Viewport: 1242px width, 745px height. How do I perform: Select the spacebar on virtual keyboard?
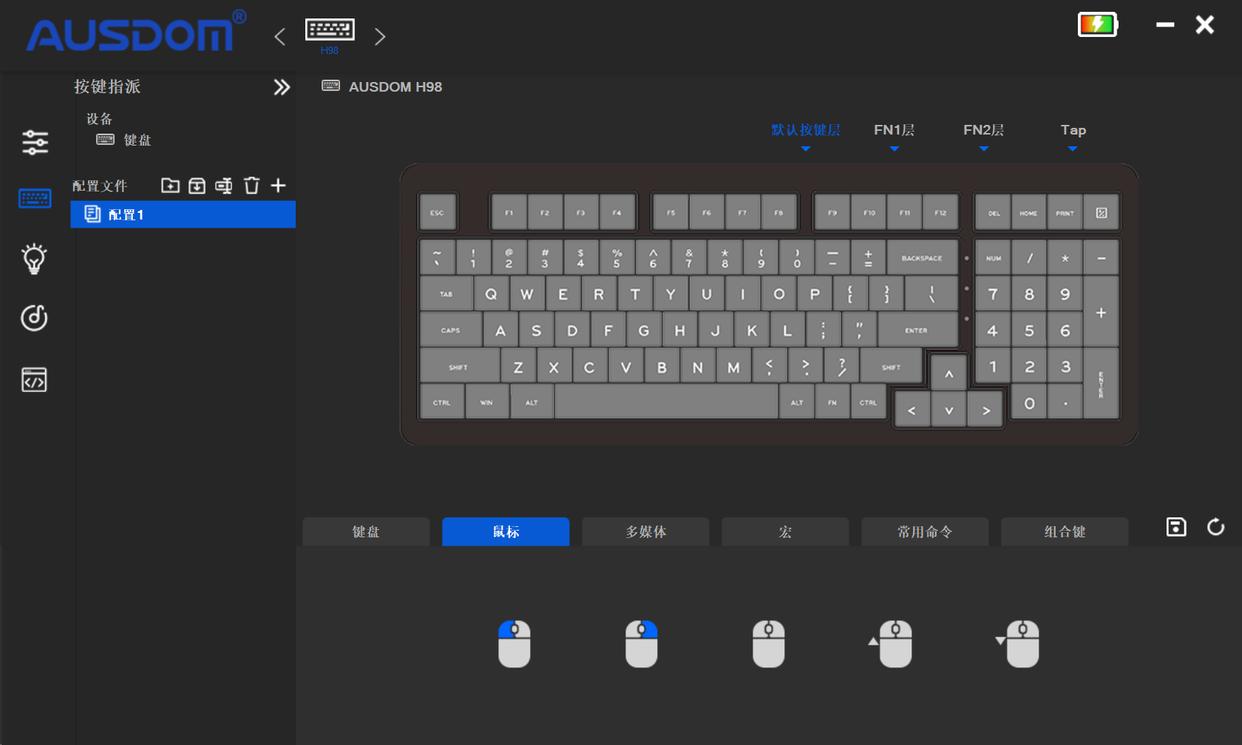[x=666, y=402]
